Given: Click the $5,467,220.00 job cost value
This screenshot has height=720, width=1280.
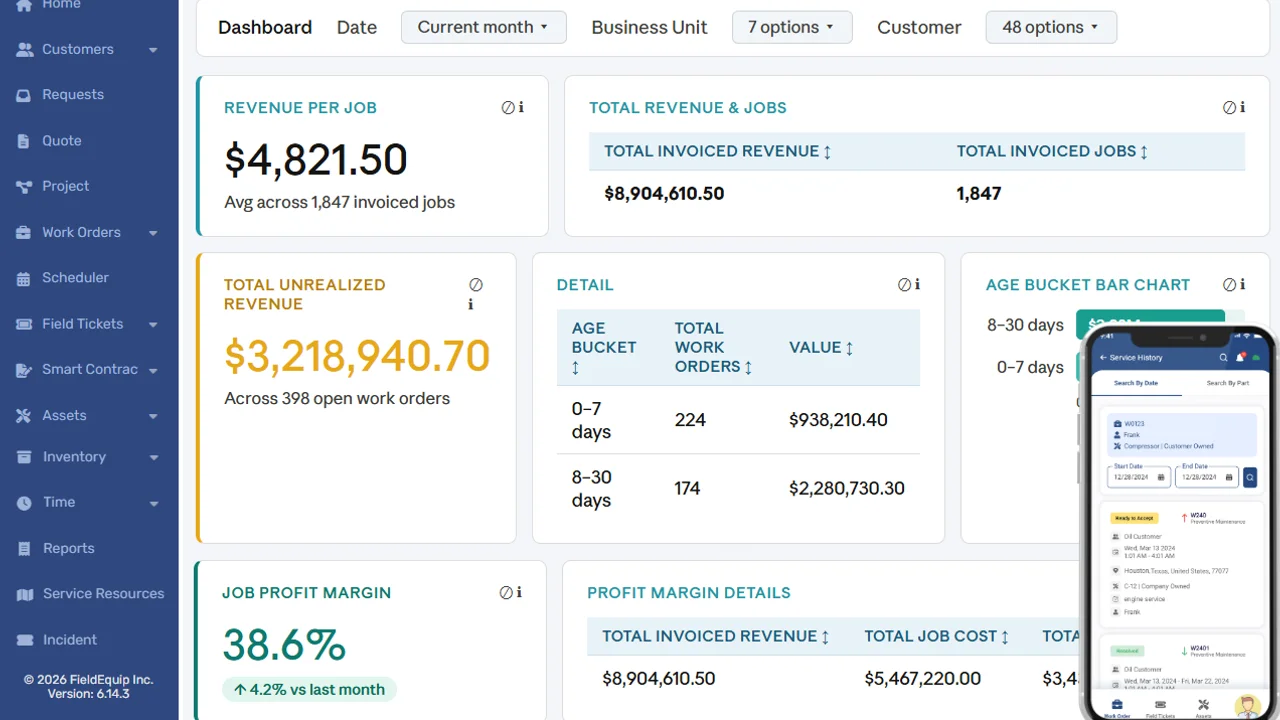Looking at the screenshot, I should 923,679.
